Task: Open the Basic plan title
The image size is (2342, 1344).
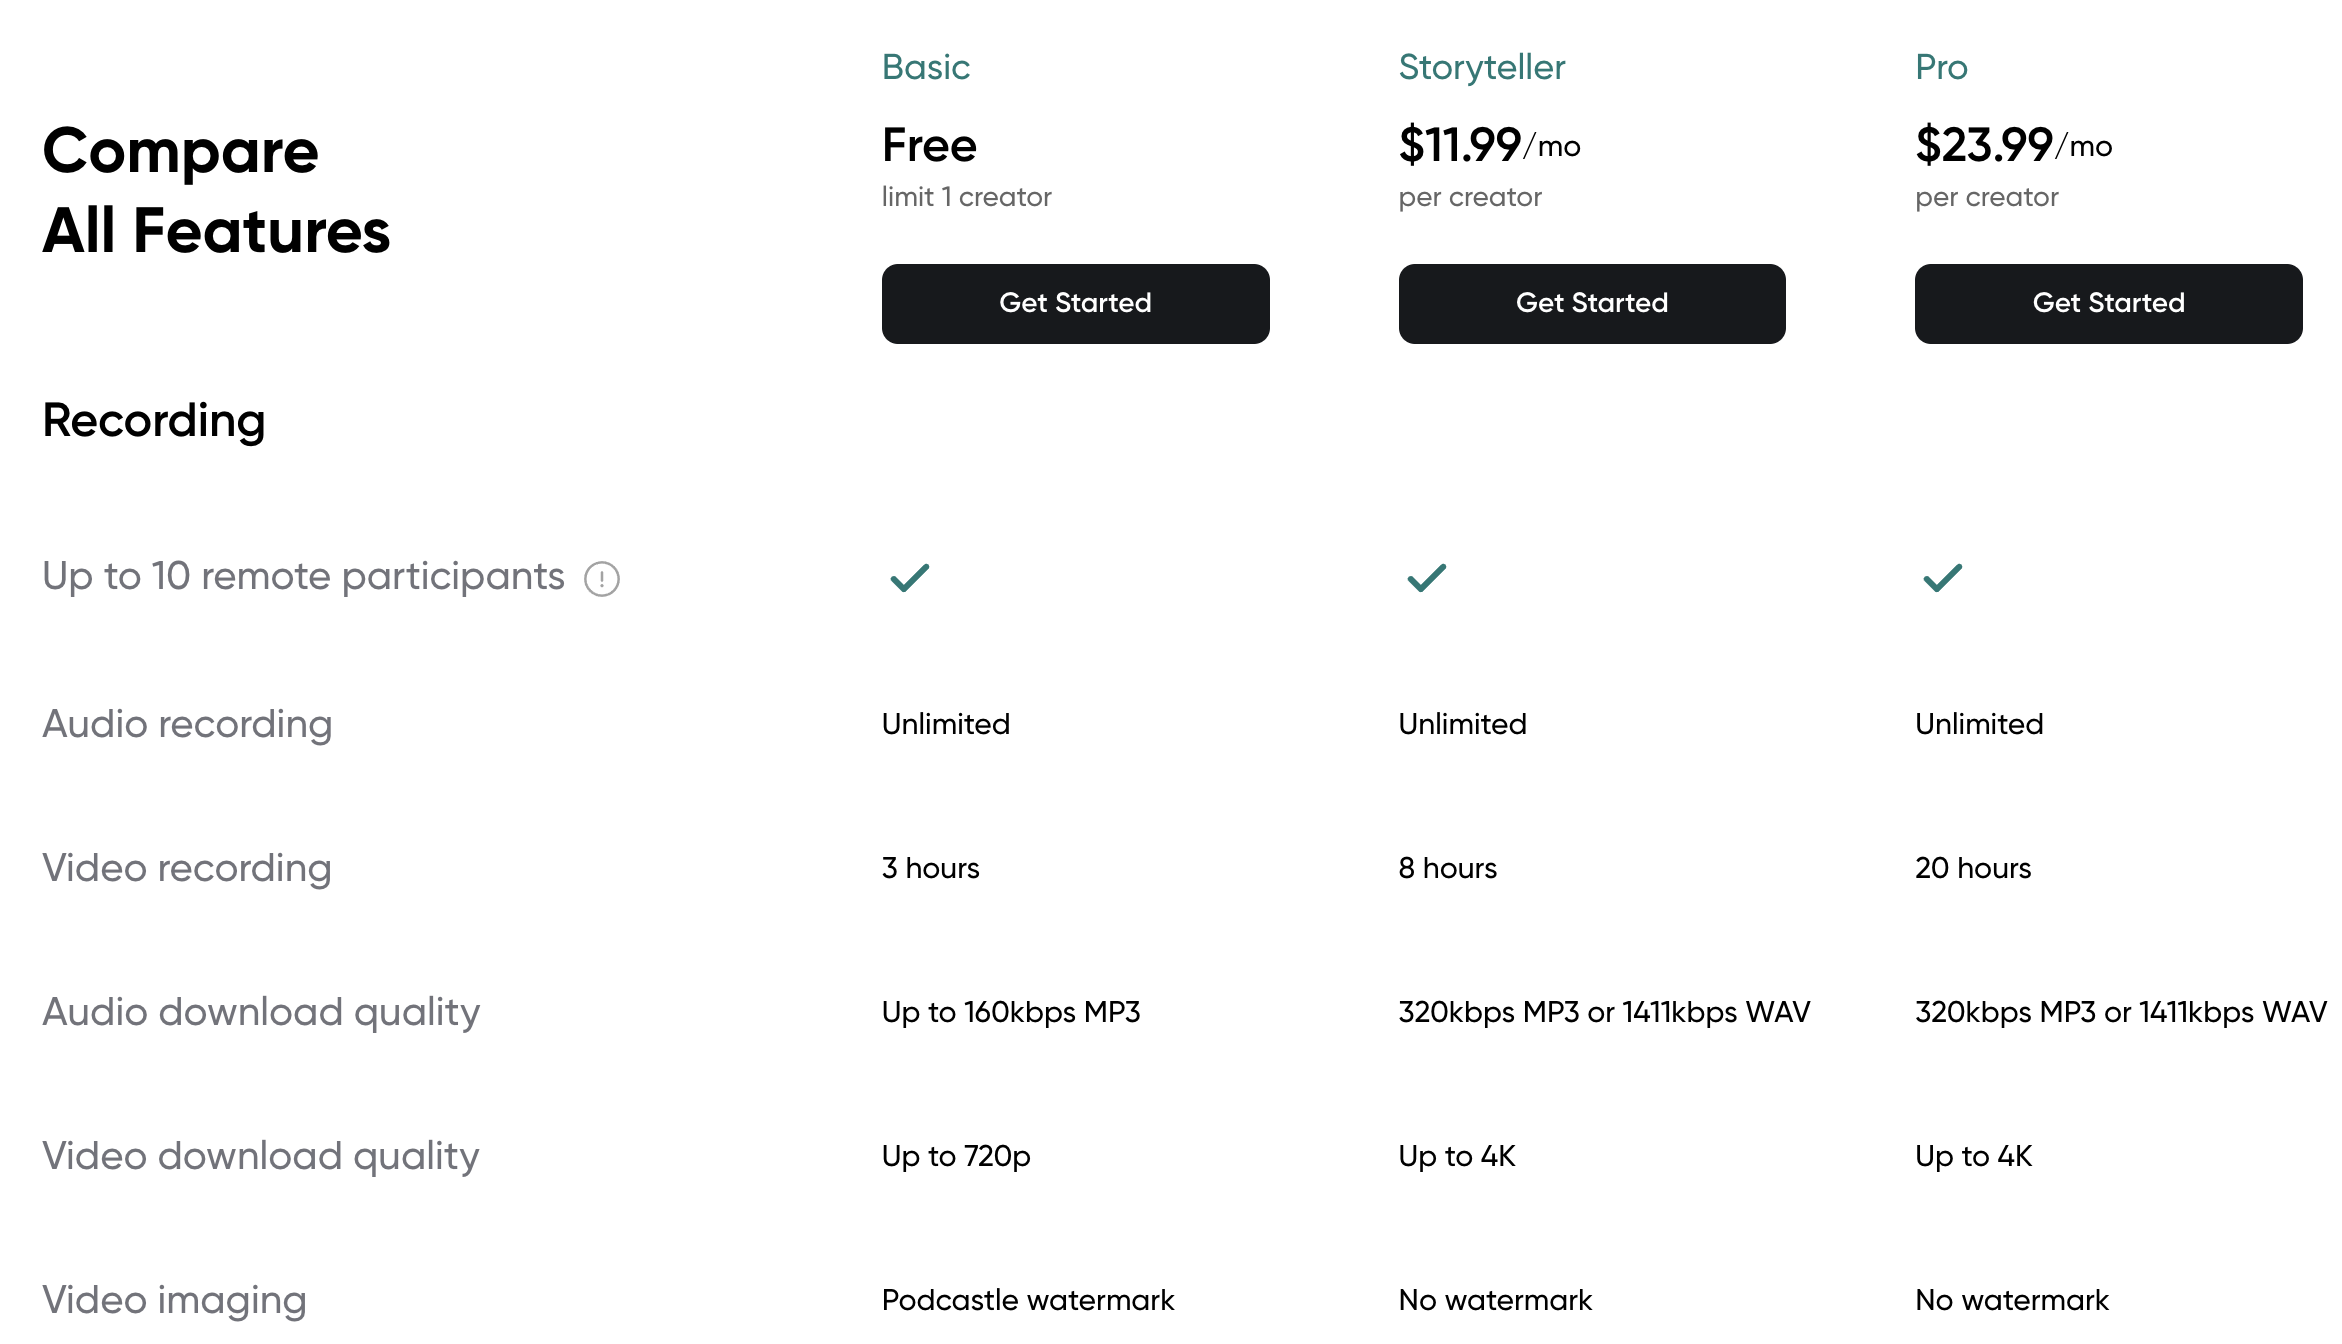Action: coord(926,67)
